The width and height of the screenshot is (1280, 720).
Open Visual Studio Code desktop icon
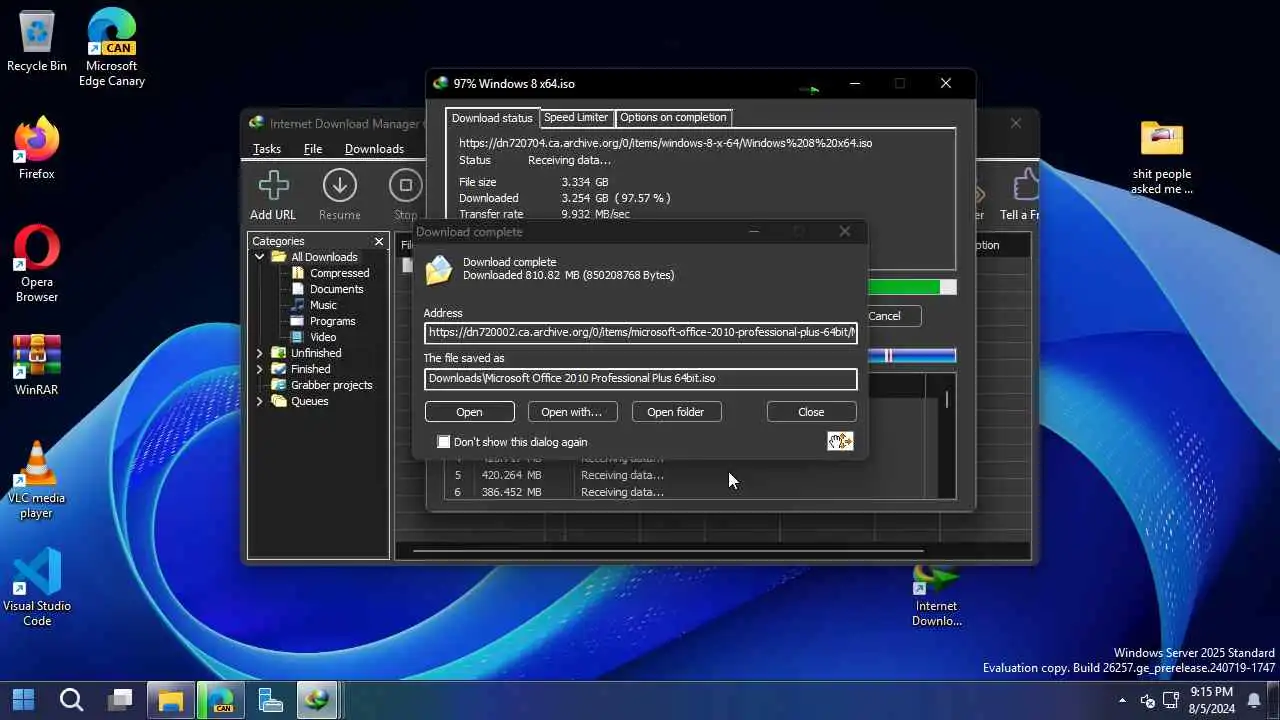tap(37, 588)
